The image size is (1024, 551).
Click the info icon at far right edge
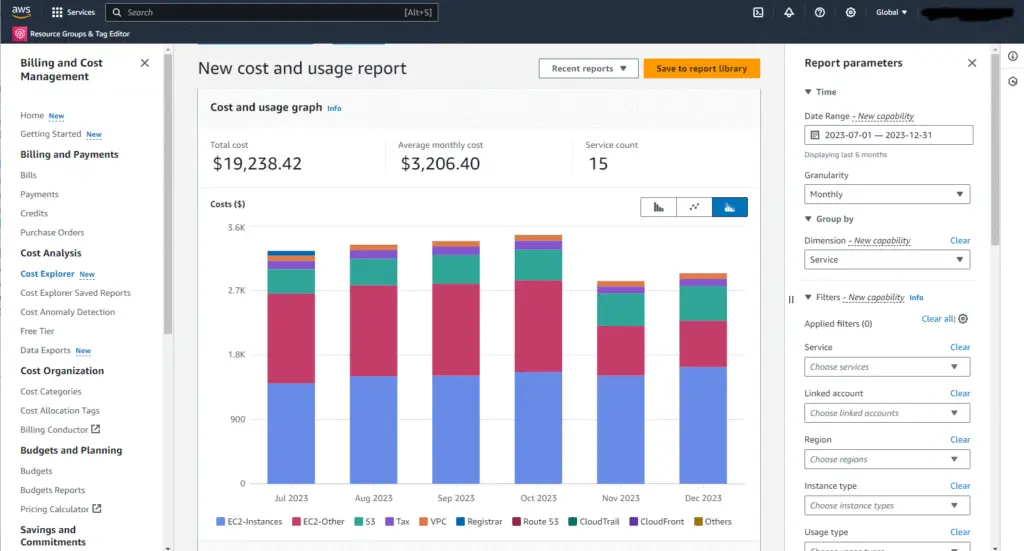click(x=1012, y=56)
